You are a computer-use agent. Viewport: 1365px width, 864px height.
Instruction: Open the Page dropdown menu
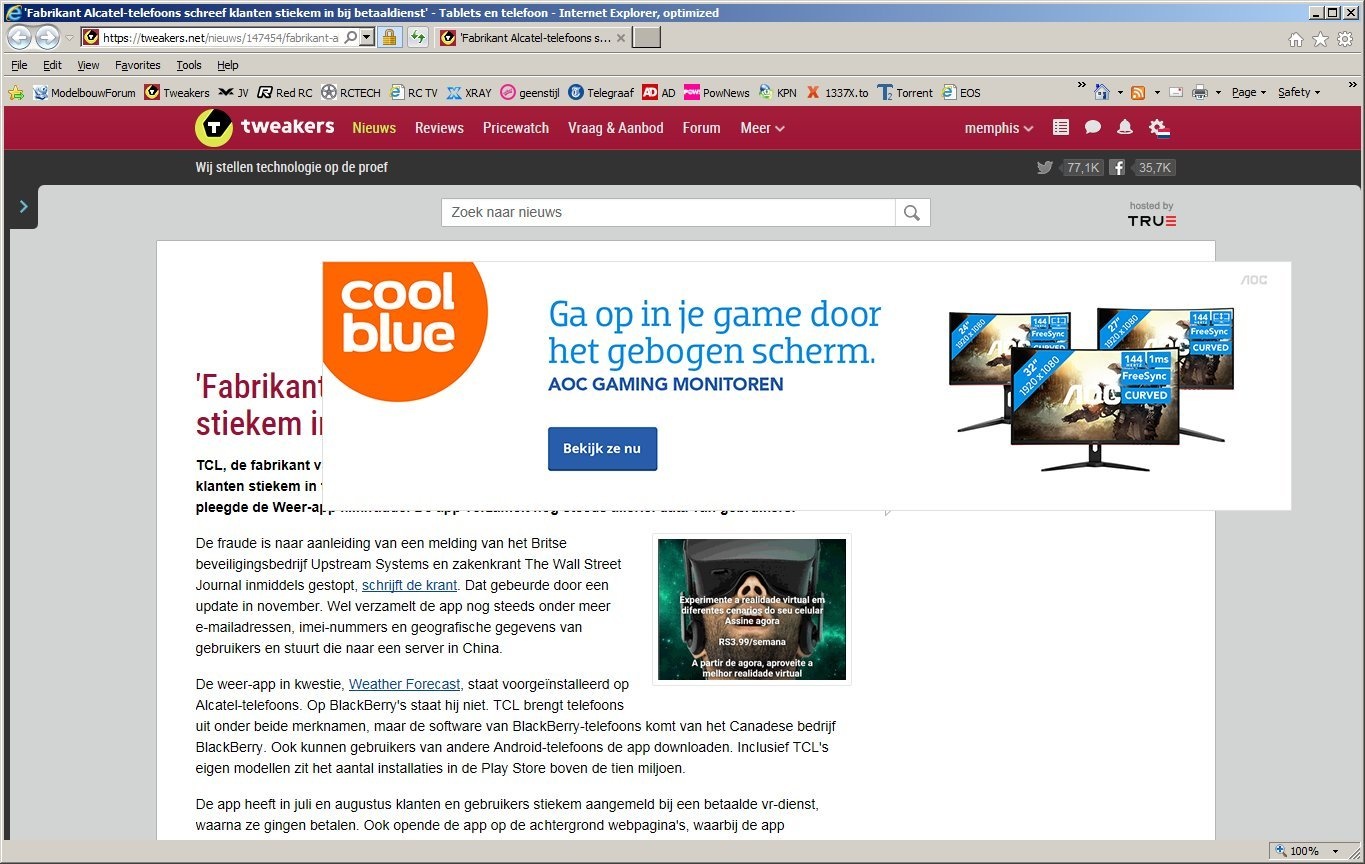click(1249, 92)
